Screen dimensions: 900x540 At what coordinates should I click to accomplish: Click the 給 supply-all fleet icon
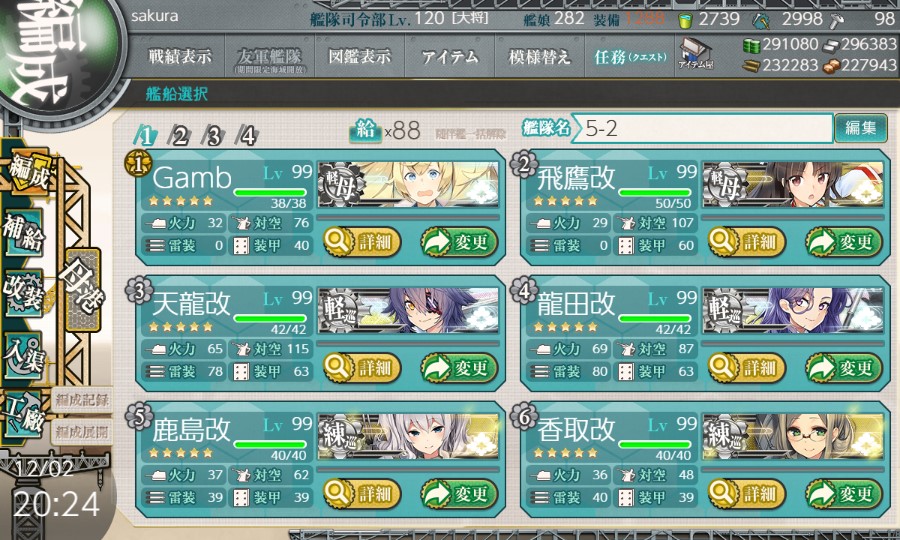(x=366, y=131)
